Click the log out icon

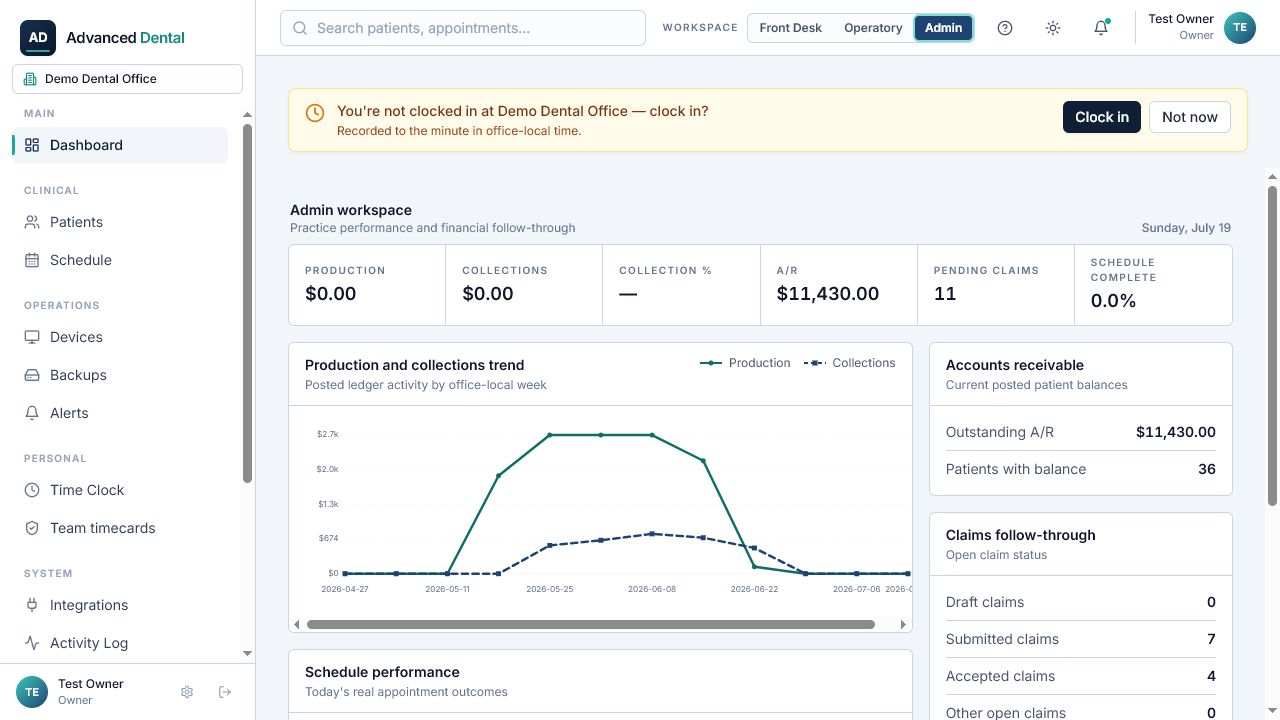point(225,692)
